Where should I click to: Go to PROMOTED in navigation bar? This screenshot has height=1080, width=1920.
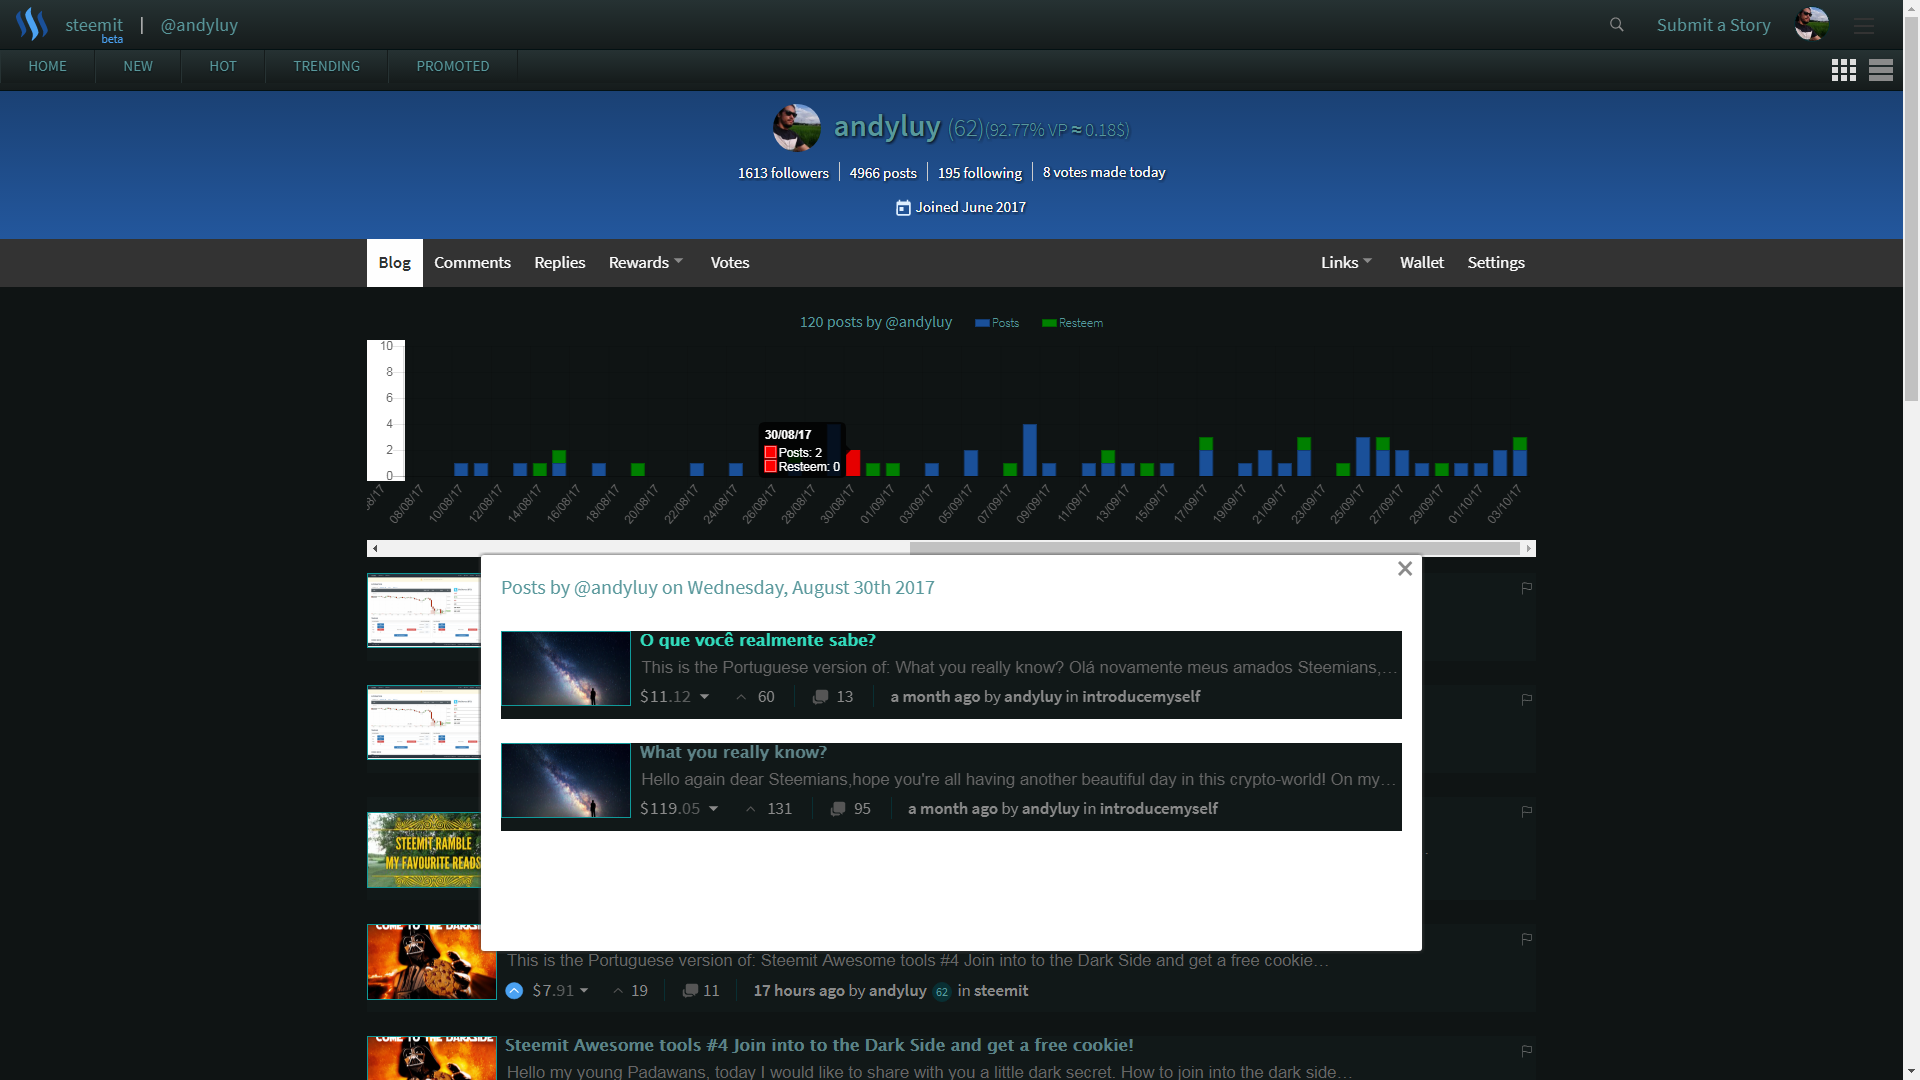coord(453,66)
